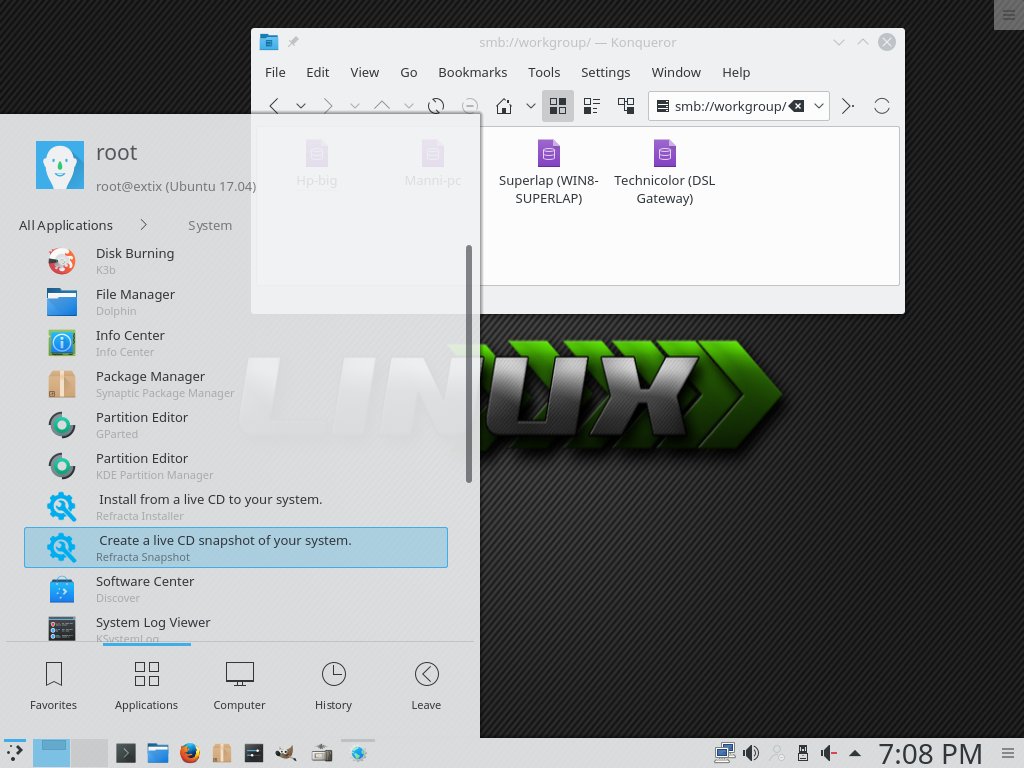Clear the location bar text
1024x768 pixels.
point(797,106)
